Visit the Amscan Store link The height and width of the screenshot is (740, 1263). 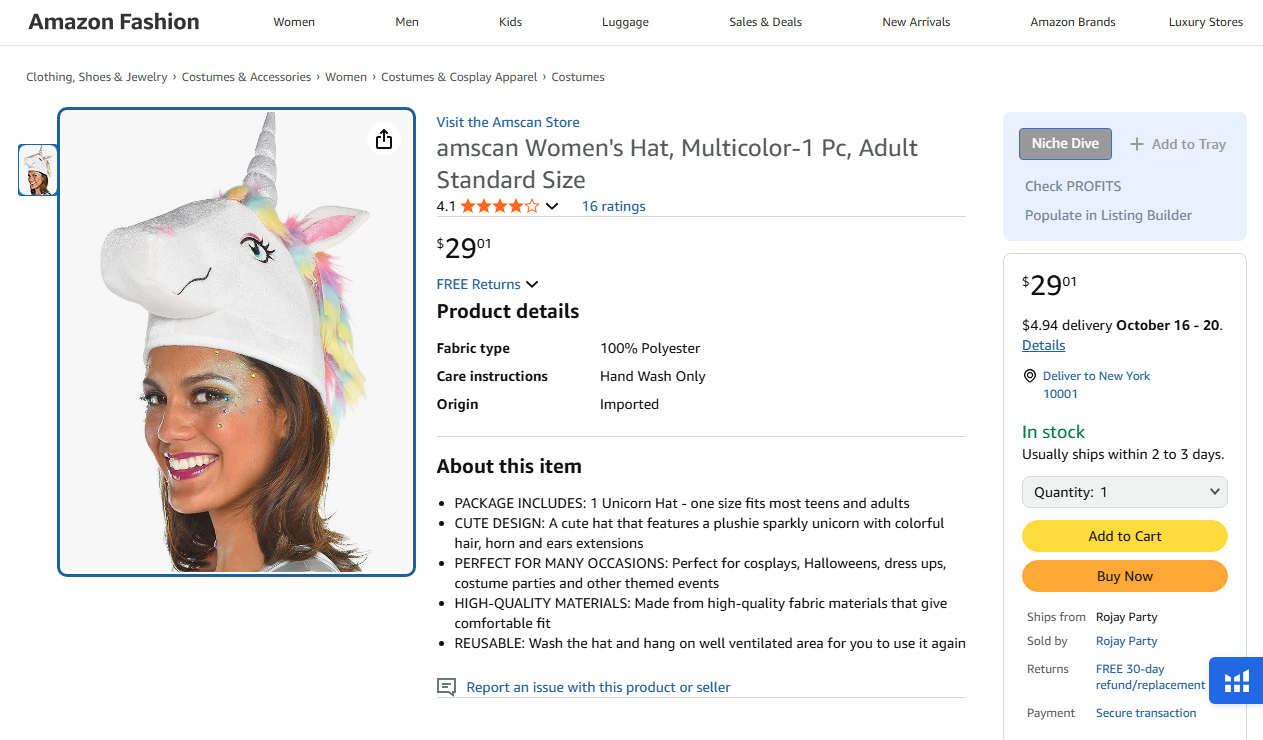click(x=508, y=122)
